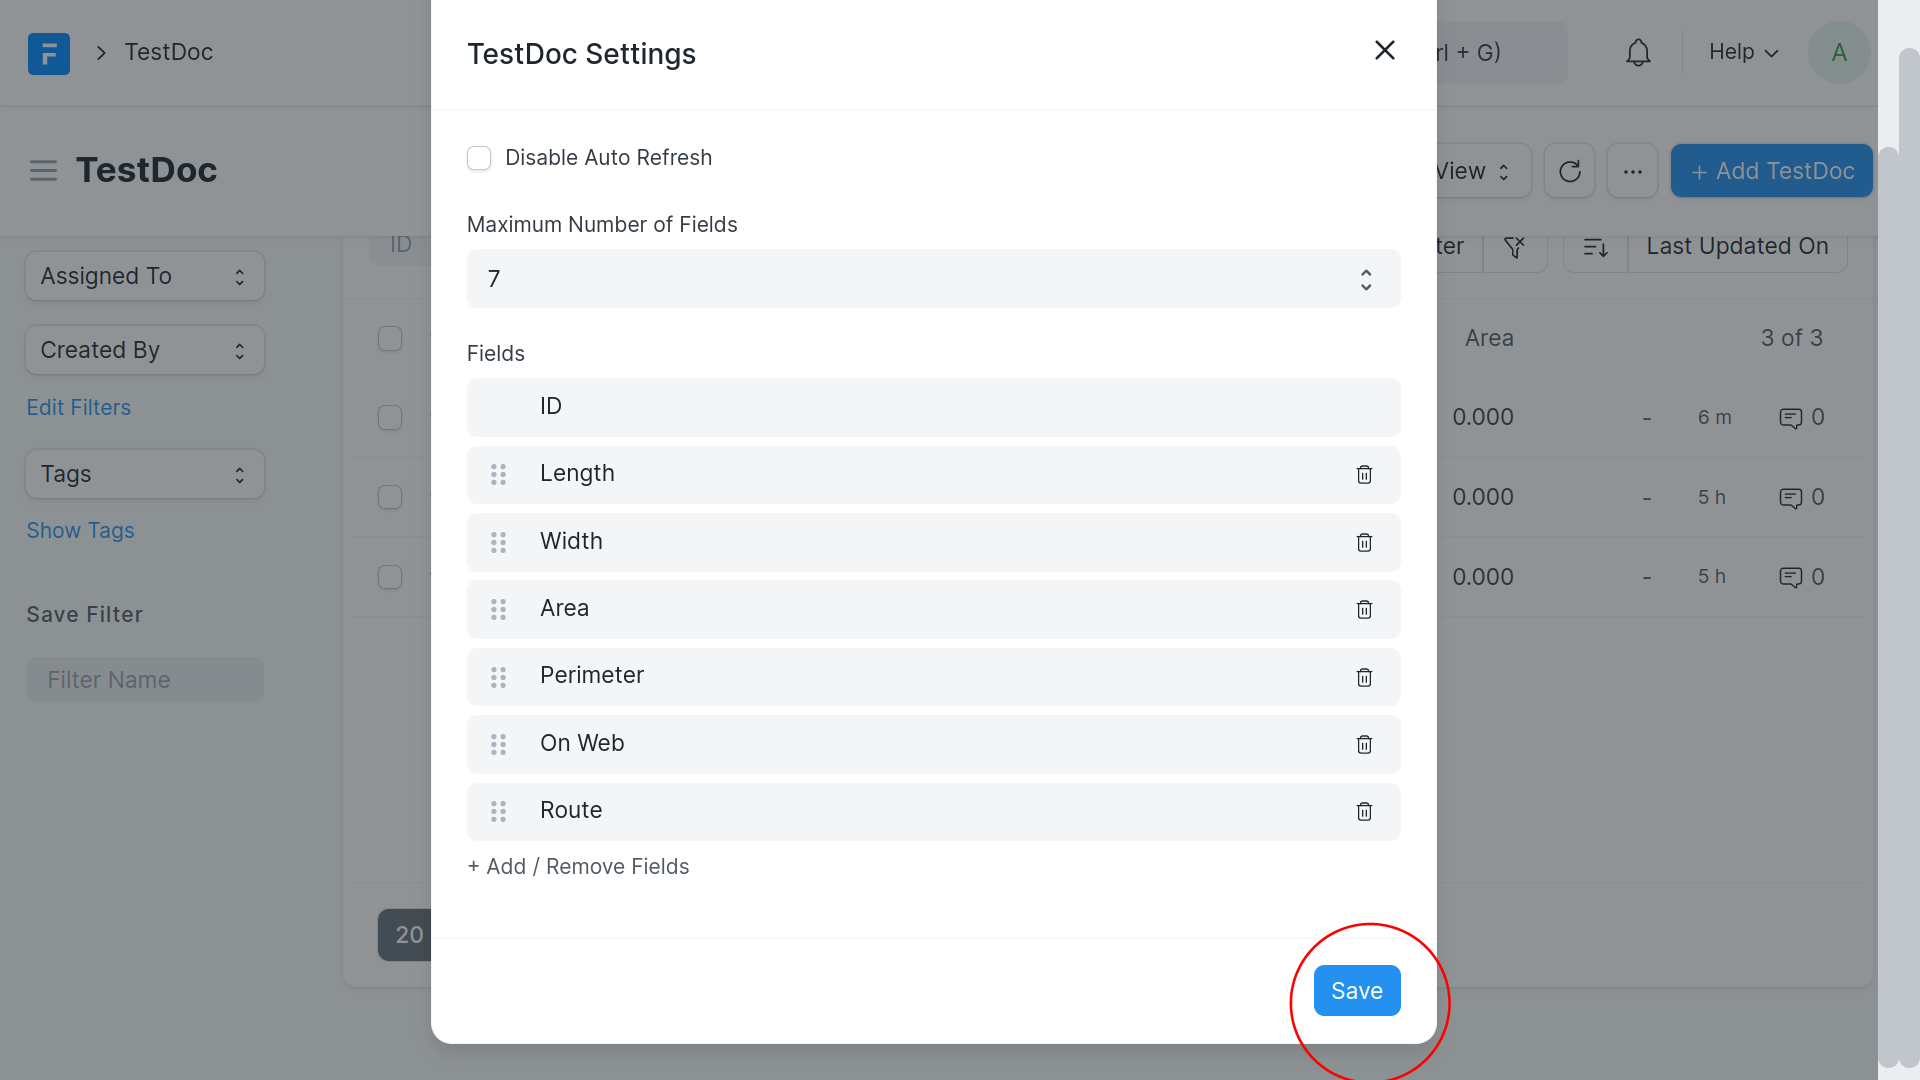Delete the Length field with trash icon
The image size is (1920, 1080).
(x=1364, y=475)
